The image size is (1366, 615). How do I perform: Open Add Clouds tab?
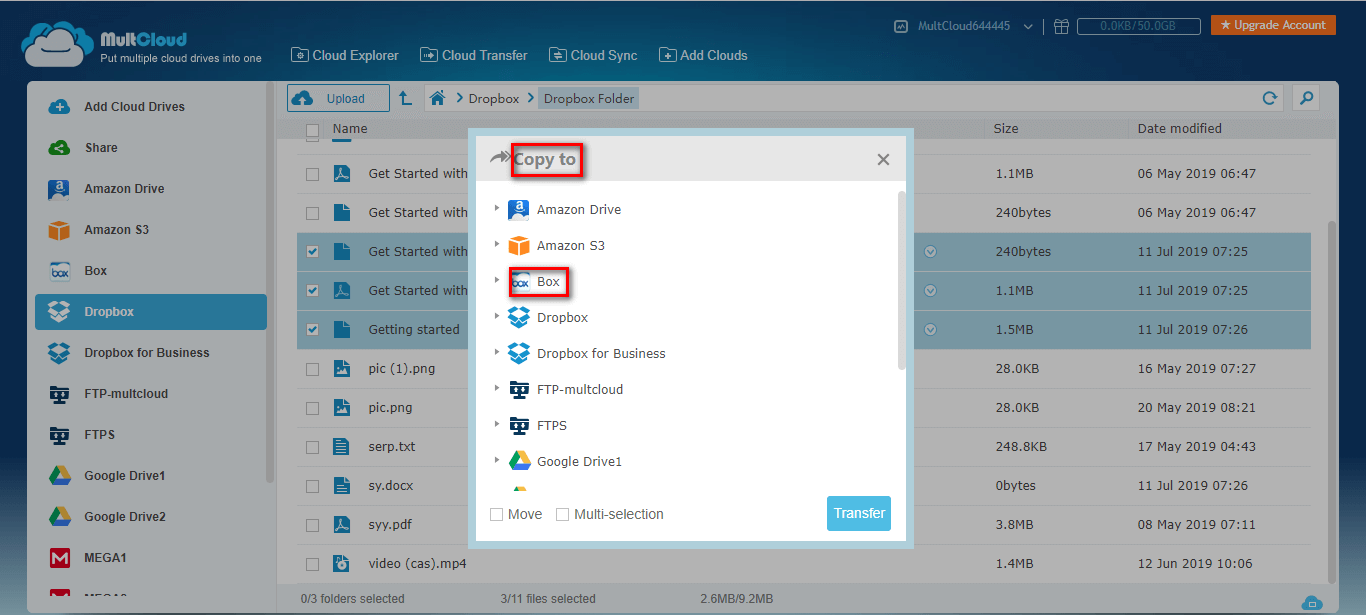tap(703, 56)
